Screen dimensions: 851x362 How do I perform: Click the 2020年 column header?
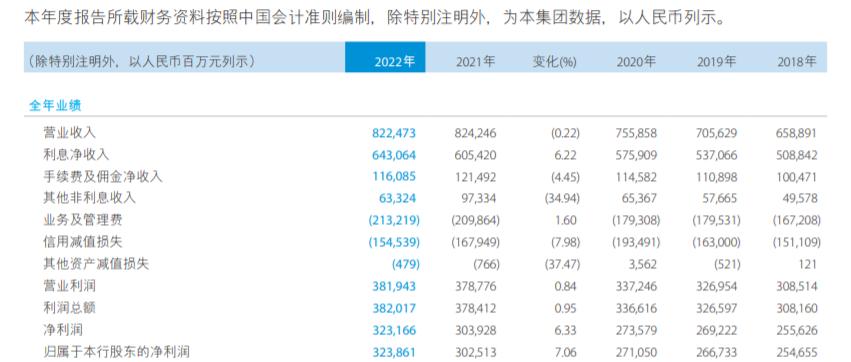pyautogui.click(x=636, y=62)
